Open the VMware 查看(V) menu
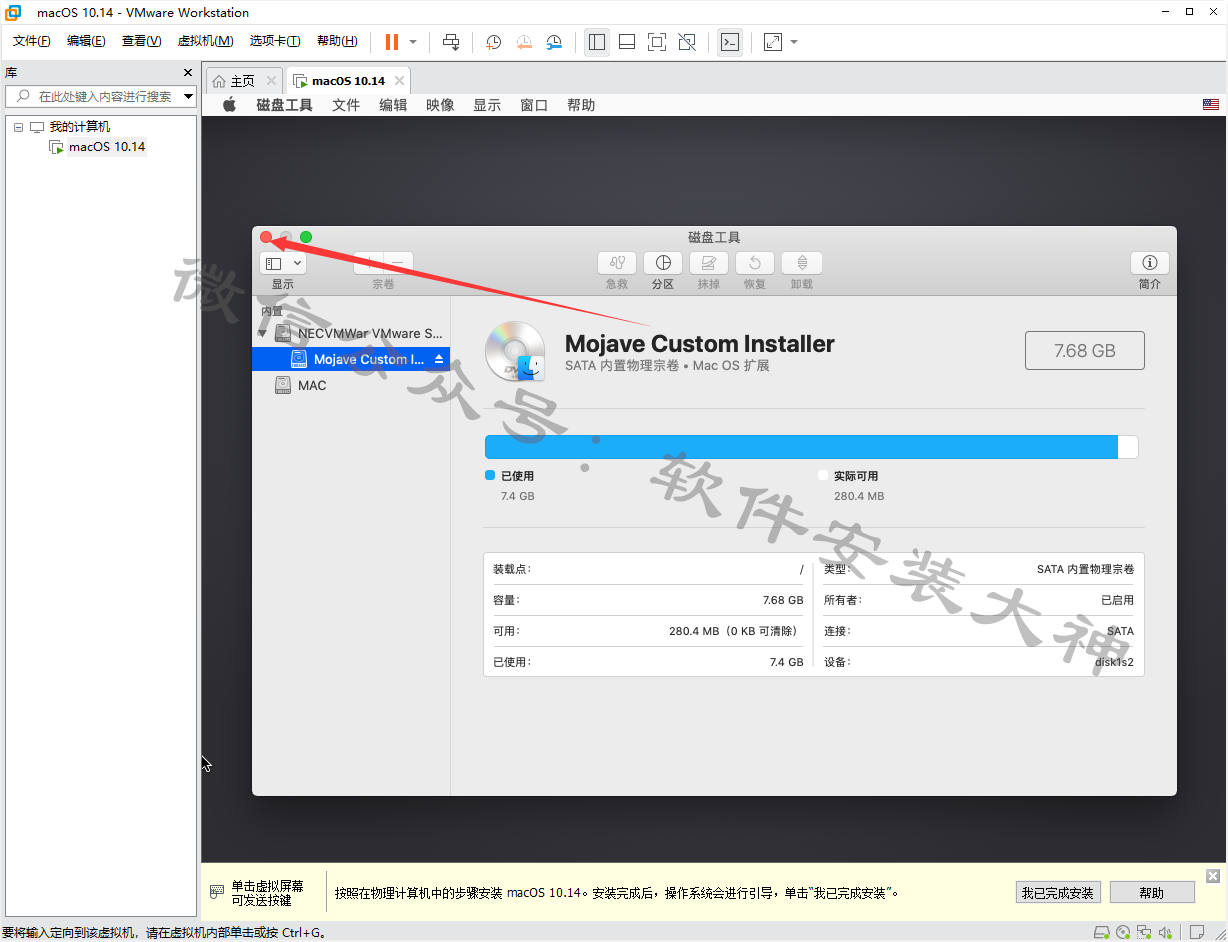The image size is (1228, 942). click(141, 41)
